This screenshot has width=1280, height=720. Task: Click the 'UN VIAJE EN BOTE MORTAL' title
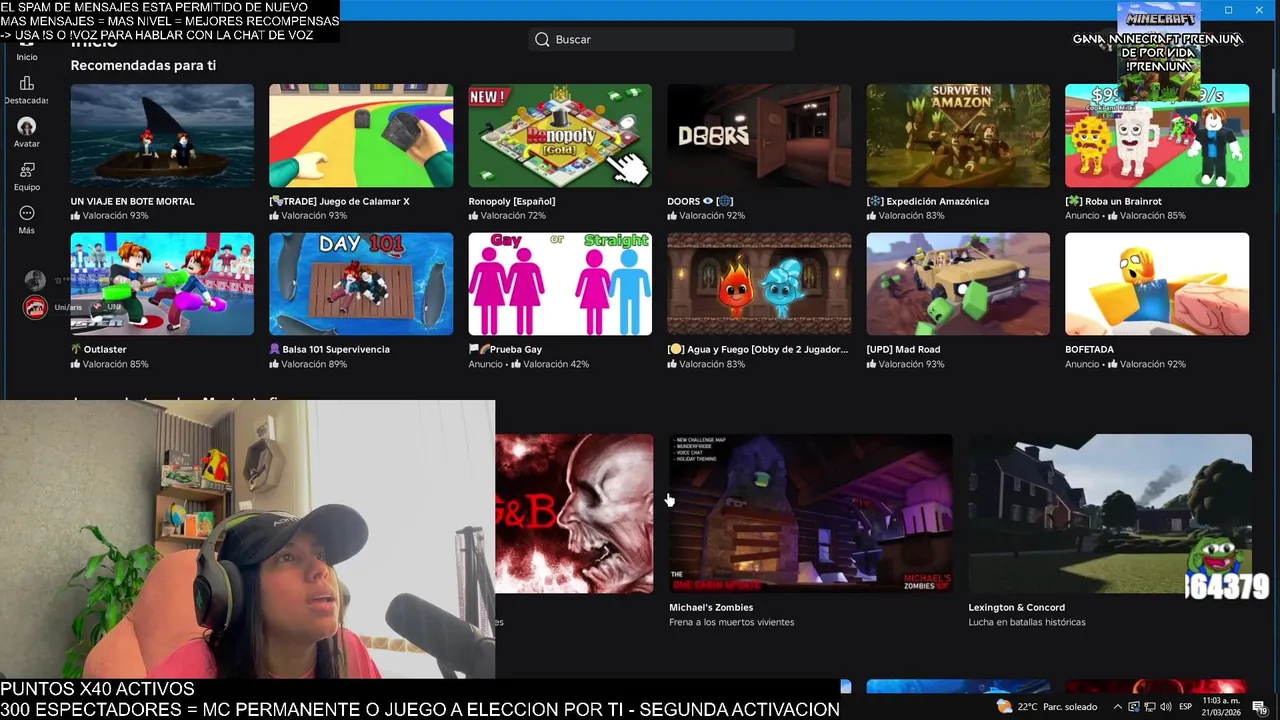click(132, 201)
